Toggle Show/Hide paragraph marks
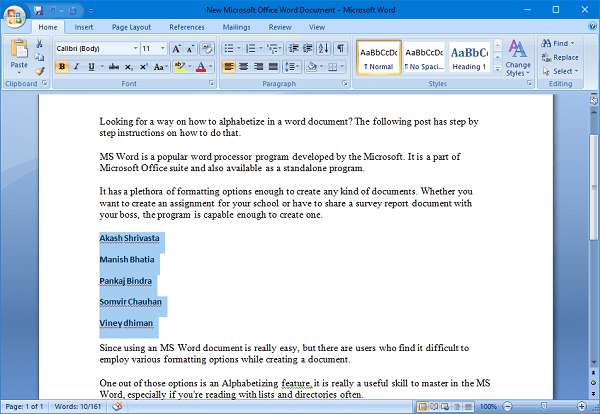The height and width of the screenshot is (414, 600). [340, 48]
